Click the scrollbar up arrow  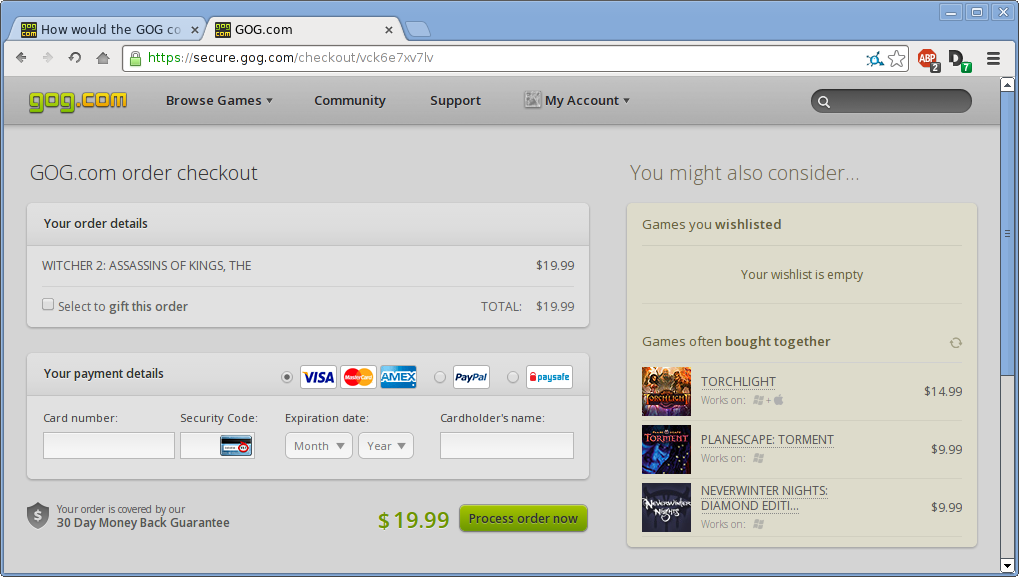point(1007,84)
